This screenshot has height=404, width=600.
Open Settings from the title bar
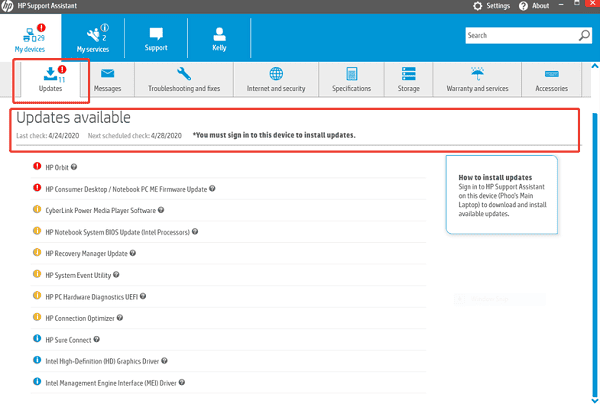[490, 6]
